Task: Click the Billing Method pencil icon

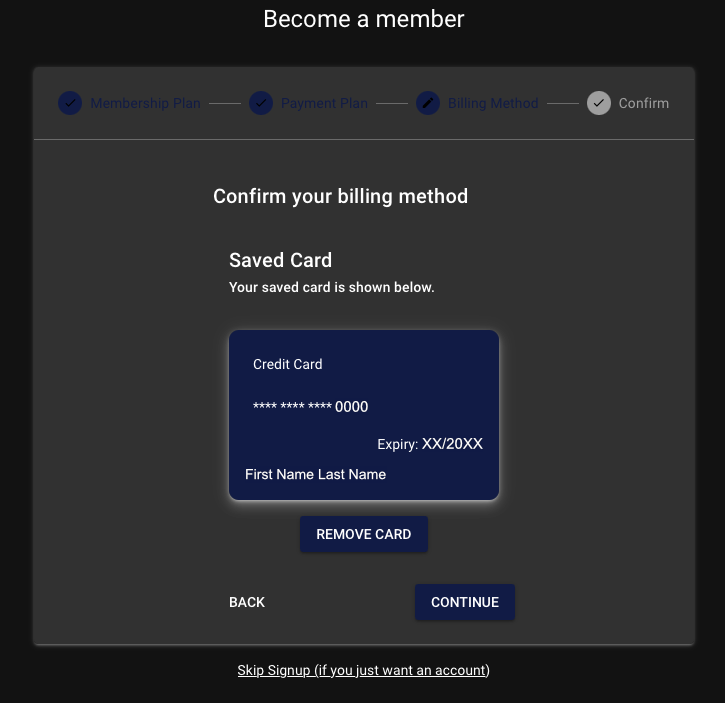Action: [x=428, y=103]
